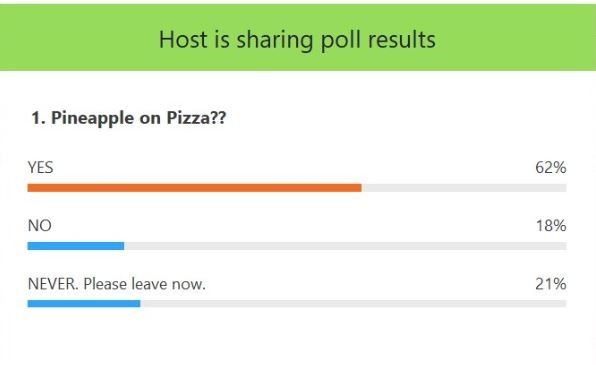Image resolution: width=596 pixels, height=365 pixels.
Task: Click the question number '1.'
Action: tap(38, 117)
